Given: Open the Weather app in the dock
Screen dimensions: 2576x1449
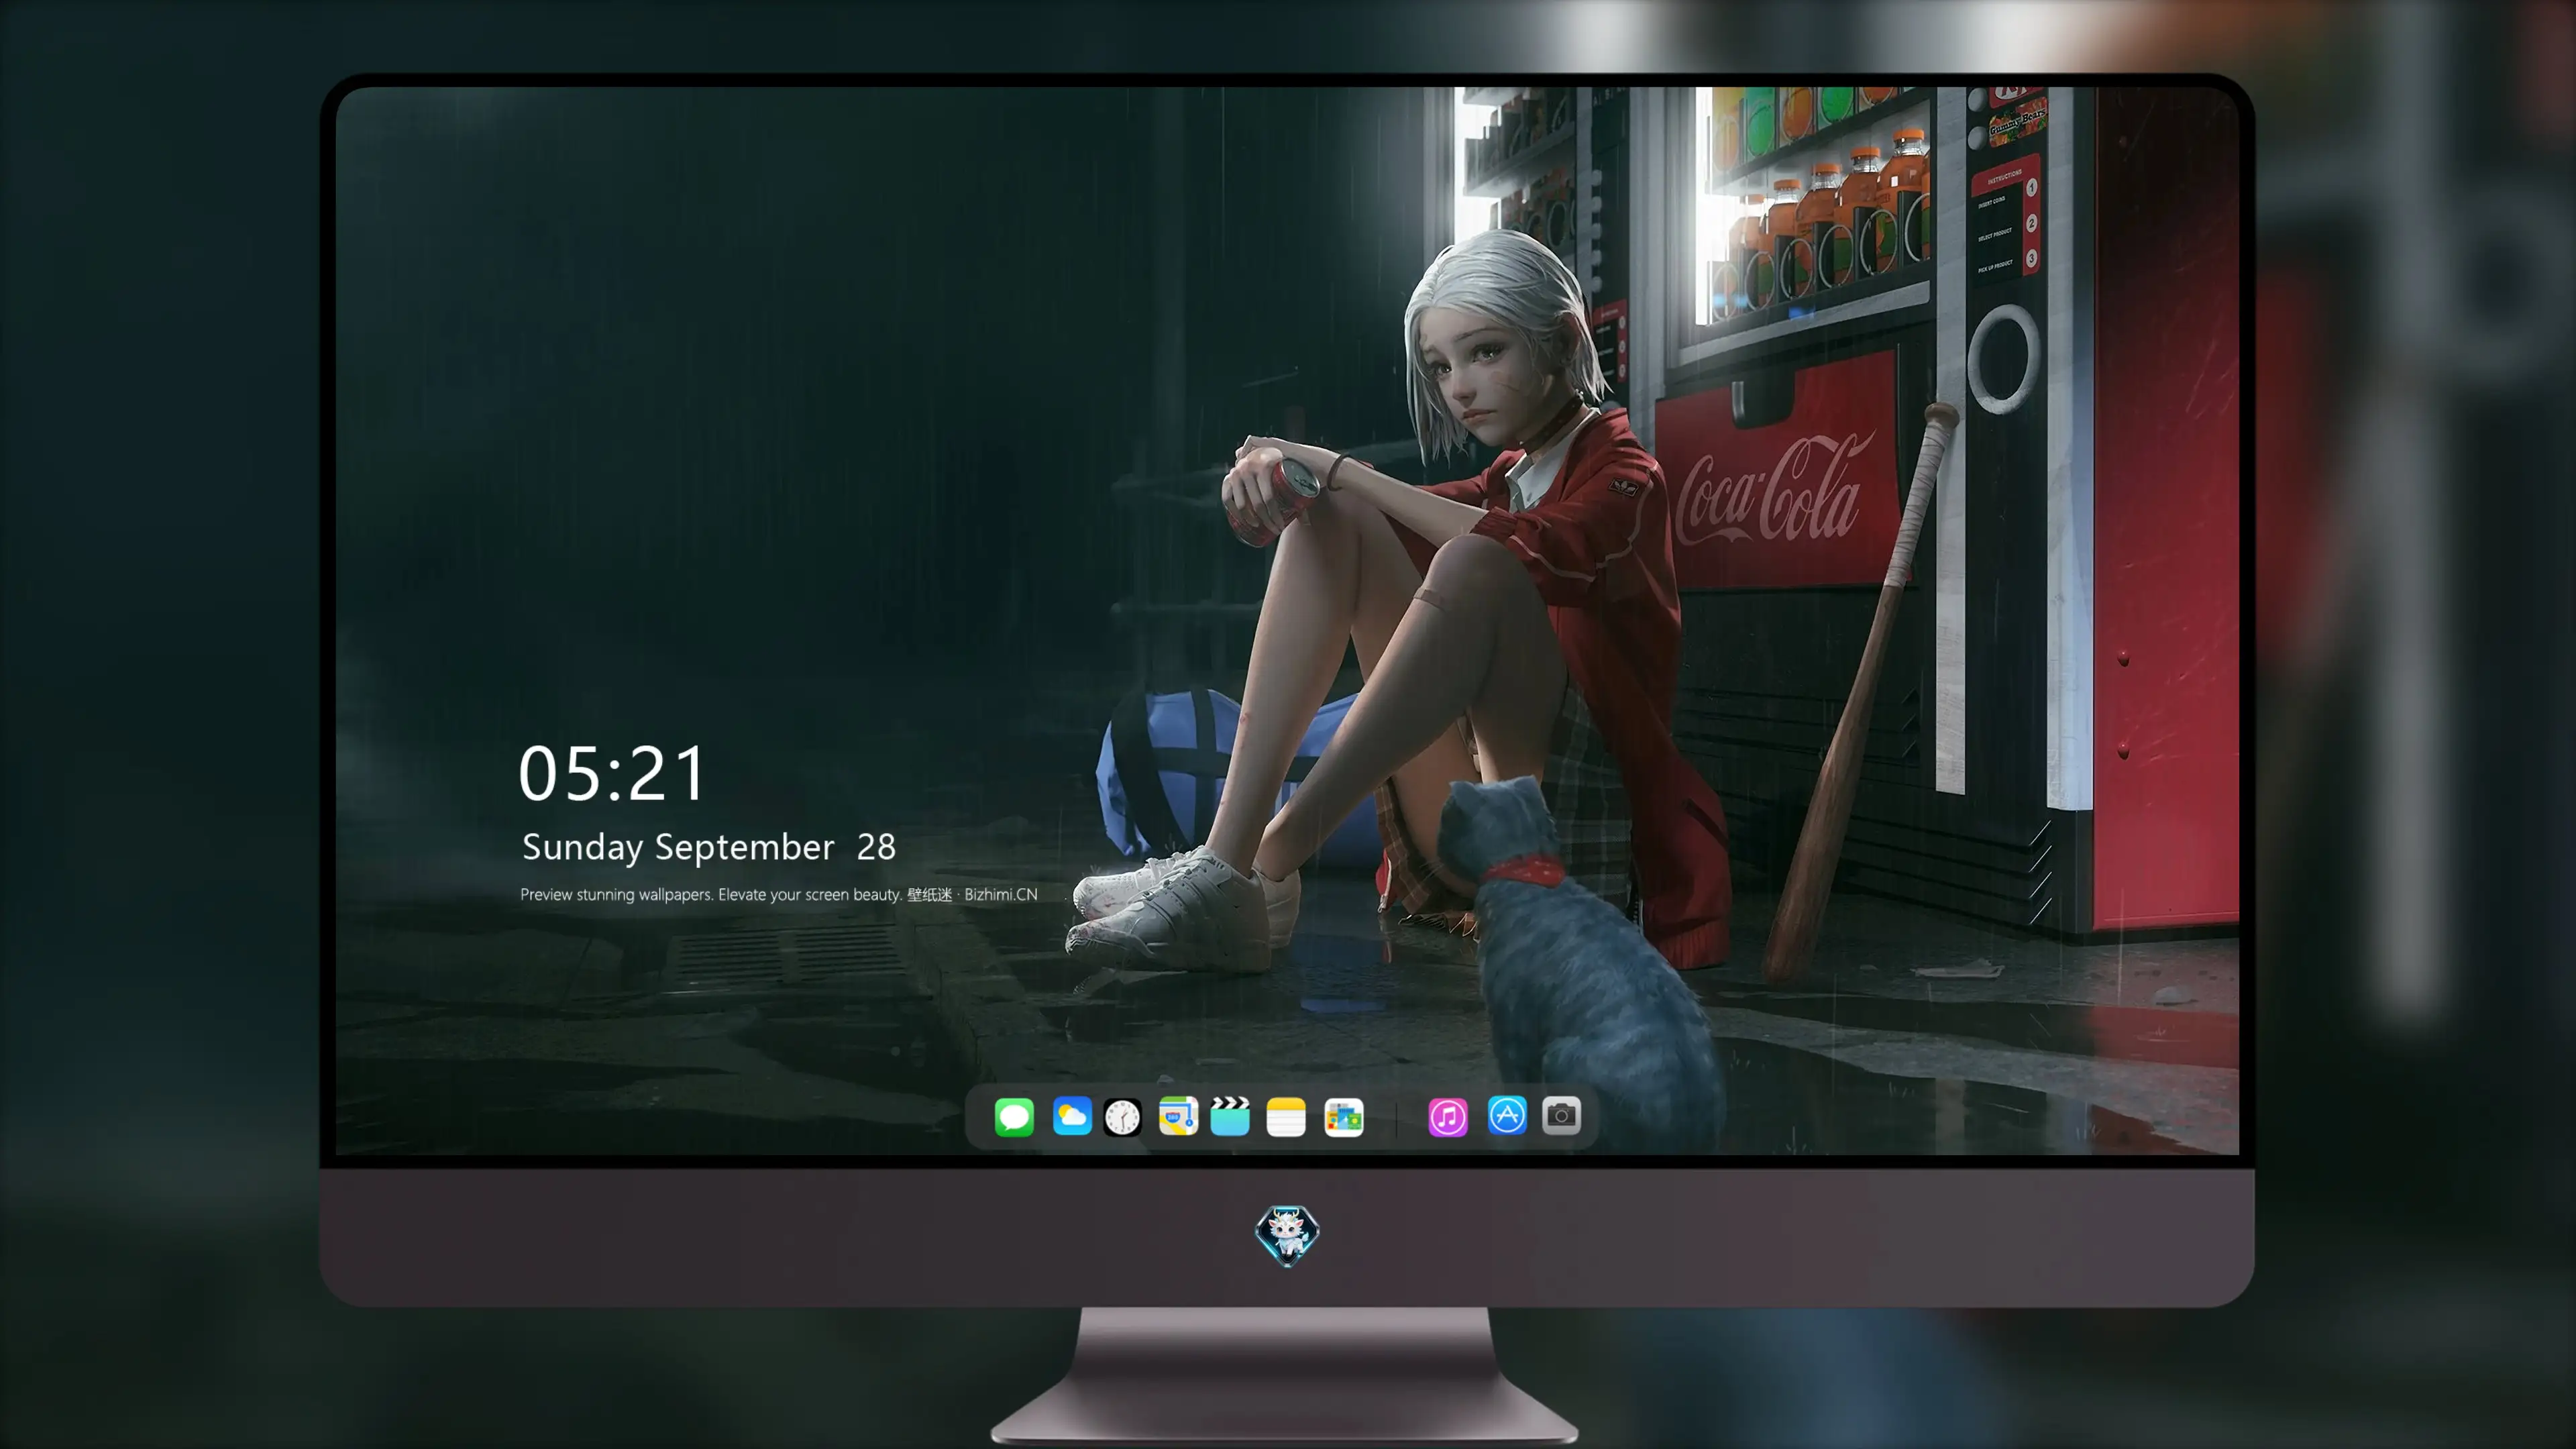Looking at the screenshot, I should click(1072, 1116).
